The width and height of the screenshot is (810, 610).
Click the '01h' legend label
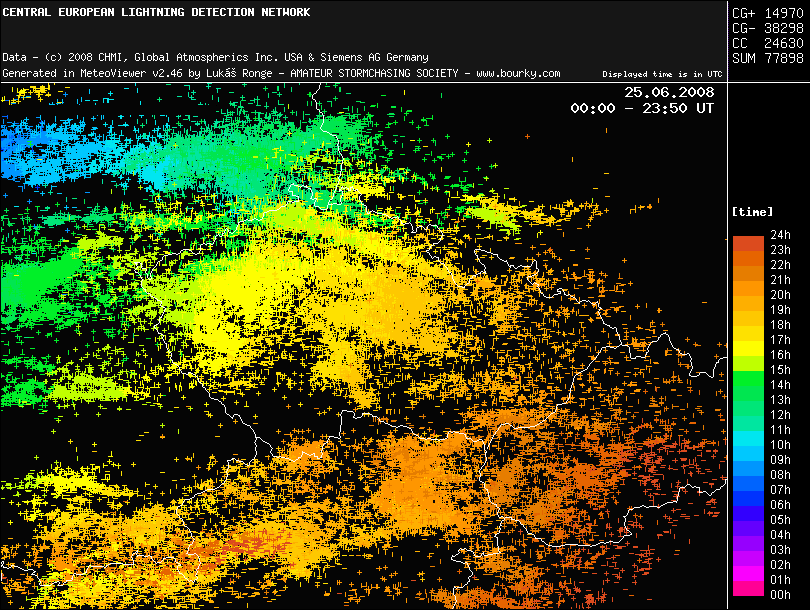click(x=780, y=580)
